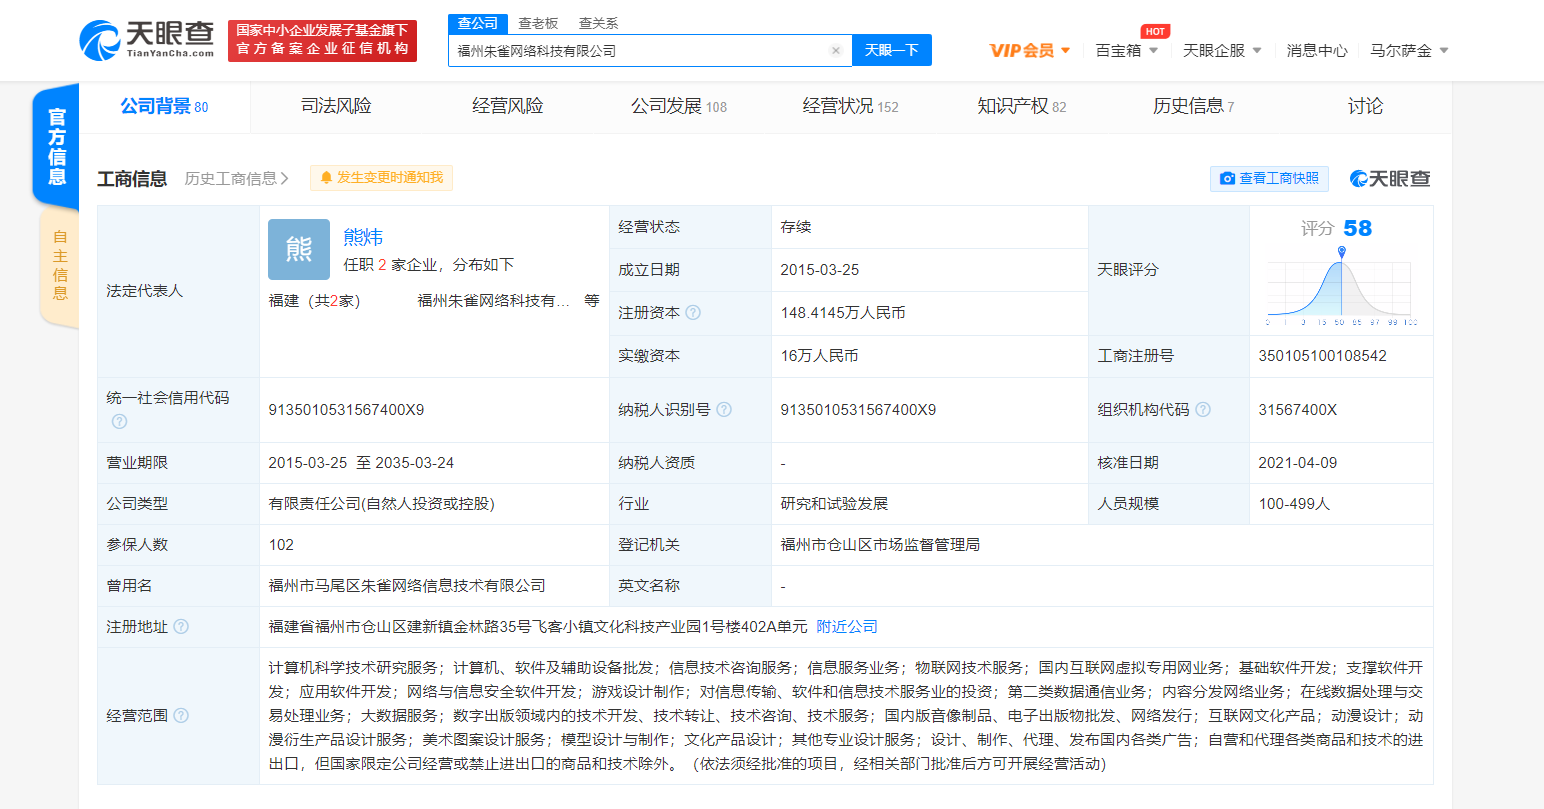Click the help icon next to 注册地址
1544x809 pixels.
(181, 627)
